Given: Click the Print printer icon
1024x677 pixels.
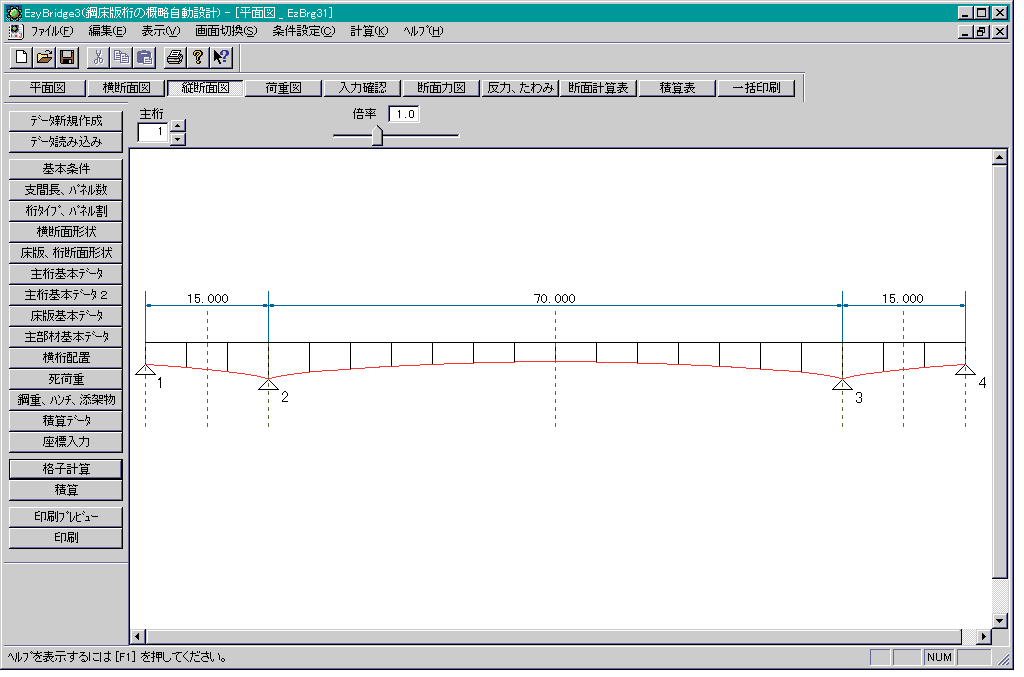Looking at the screenshot, I should pyautogui.click(x=174, y=57).
